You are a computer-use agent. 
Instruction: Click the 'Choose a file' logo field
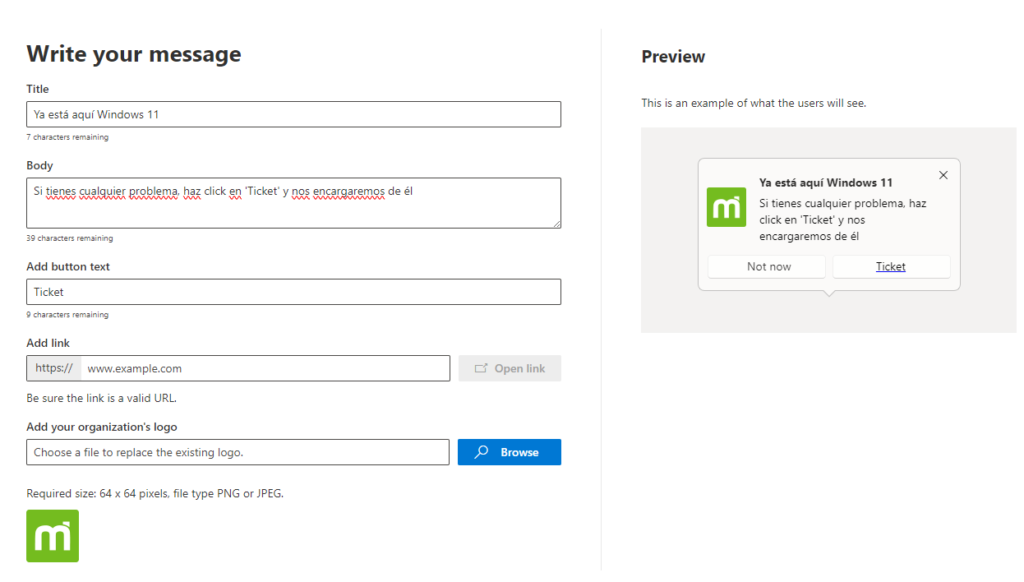[238, 452]
